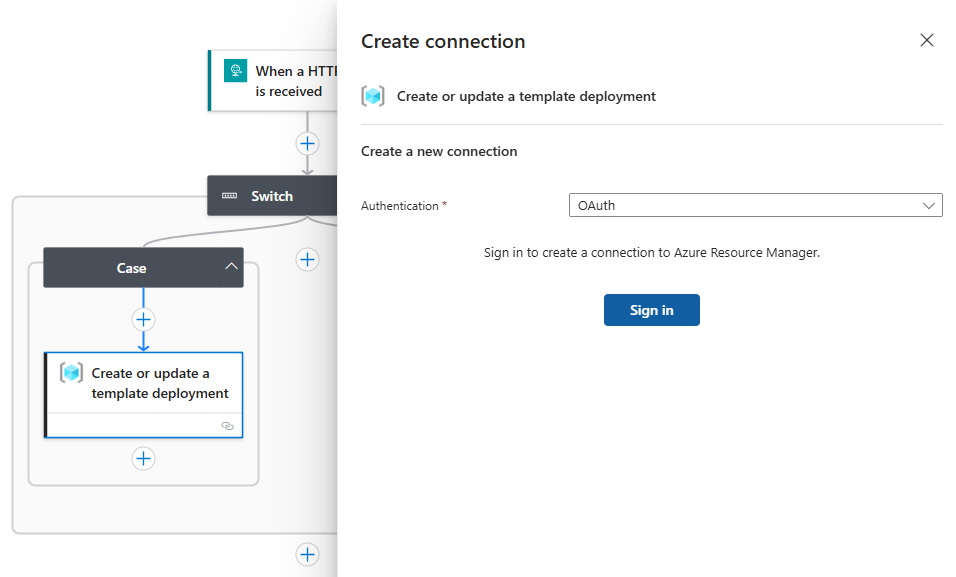This screenshot has height=577, width=956.
Task: Click Azure Resource Manager icon in panel header
Action: pyautogui.click(x=373, y=96)
